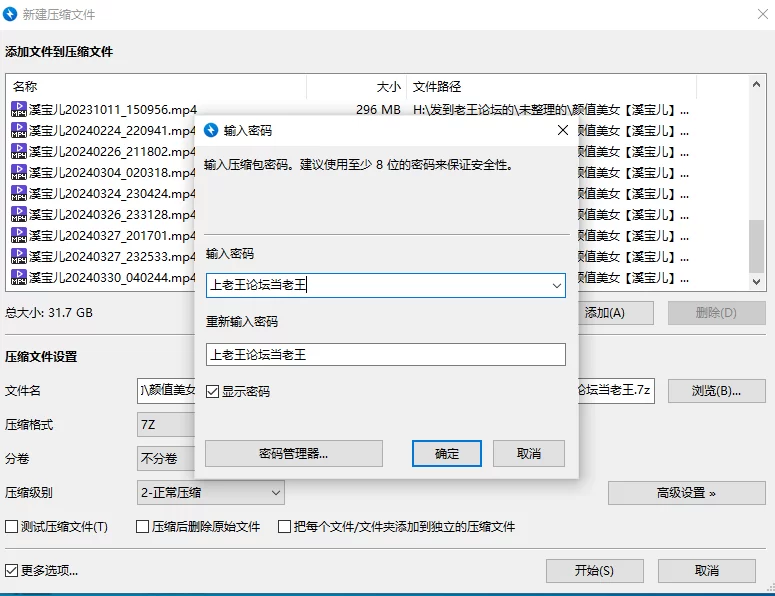Enable 压缩后删除原始文件 checkbox
The height and width of the screenshot is (596, 775).
tap(142, 527)
